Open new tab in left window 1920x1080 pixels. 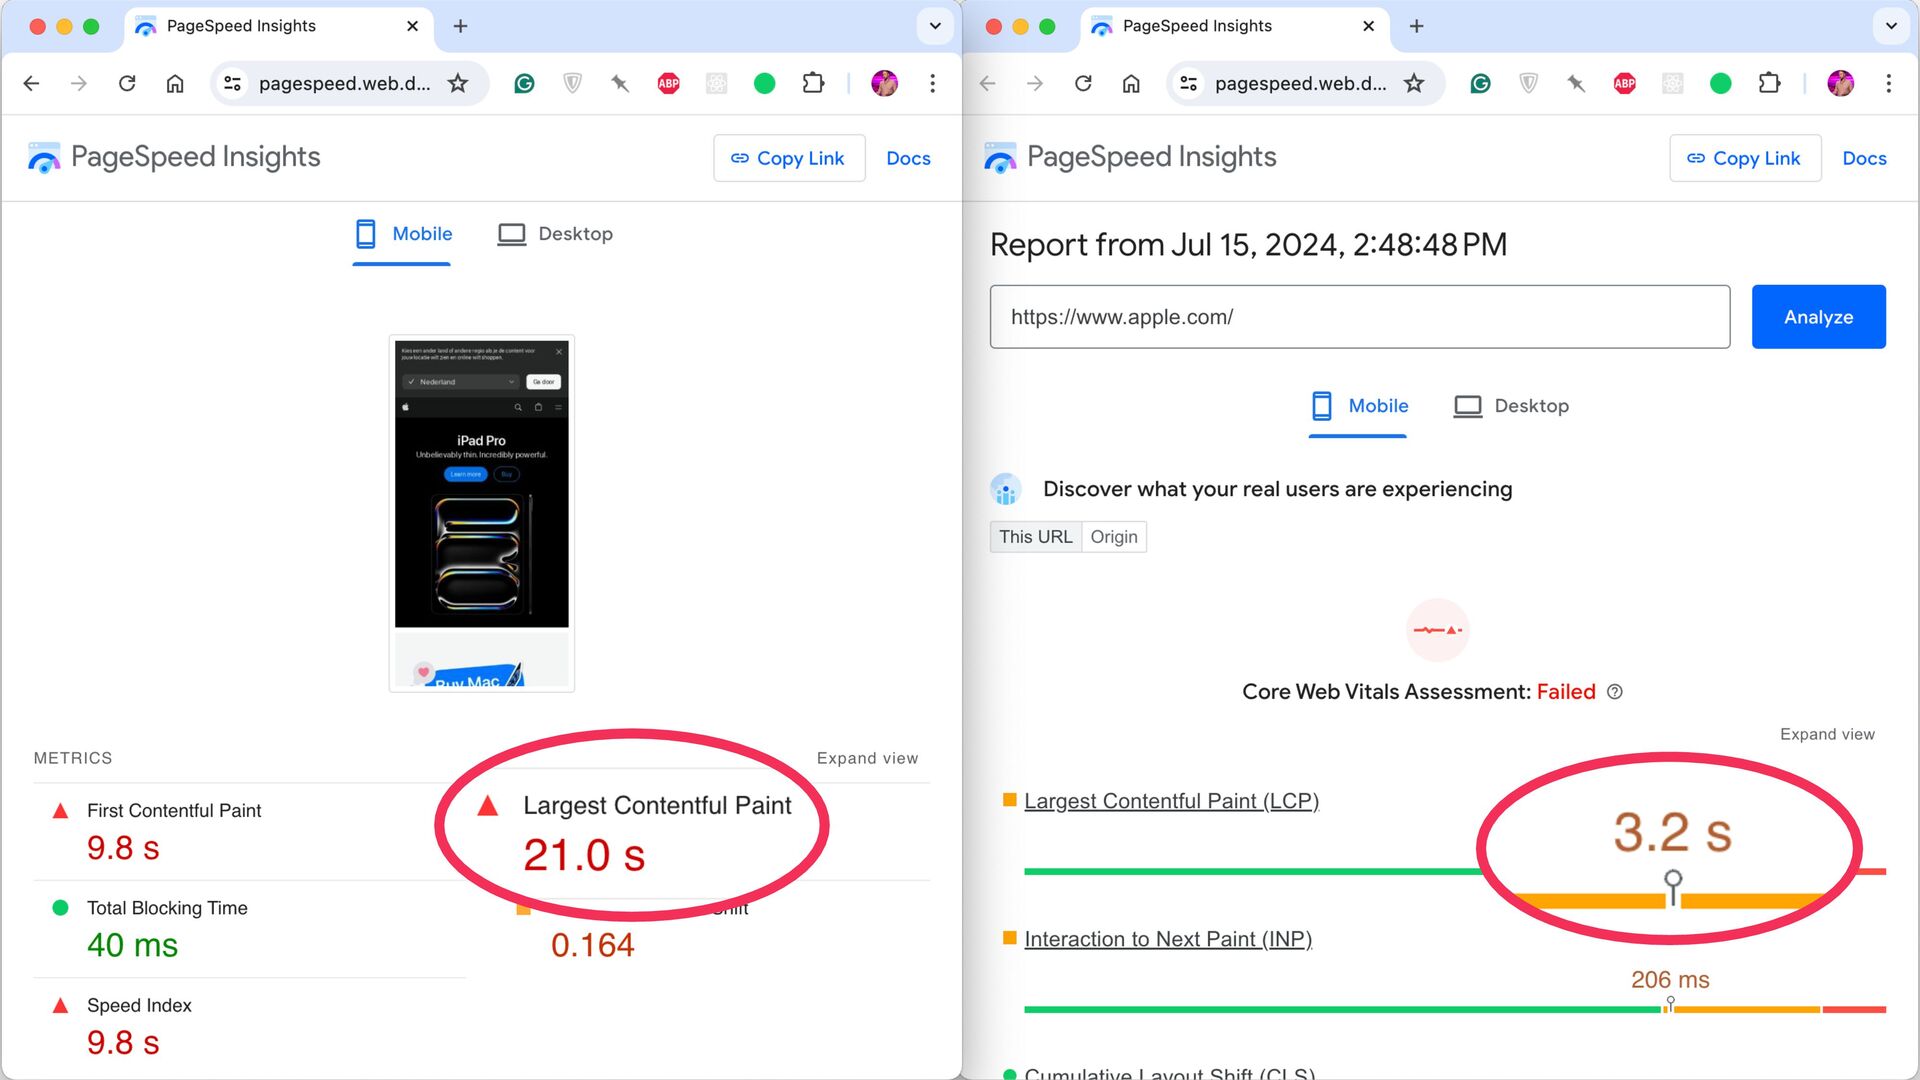(x=460, y=26)
